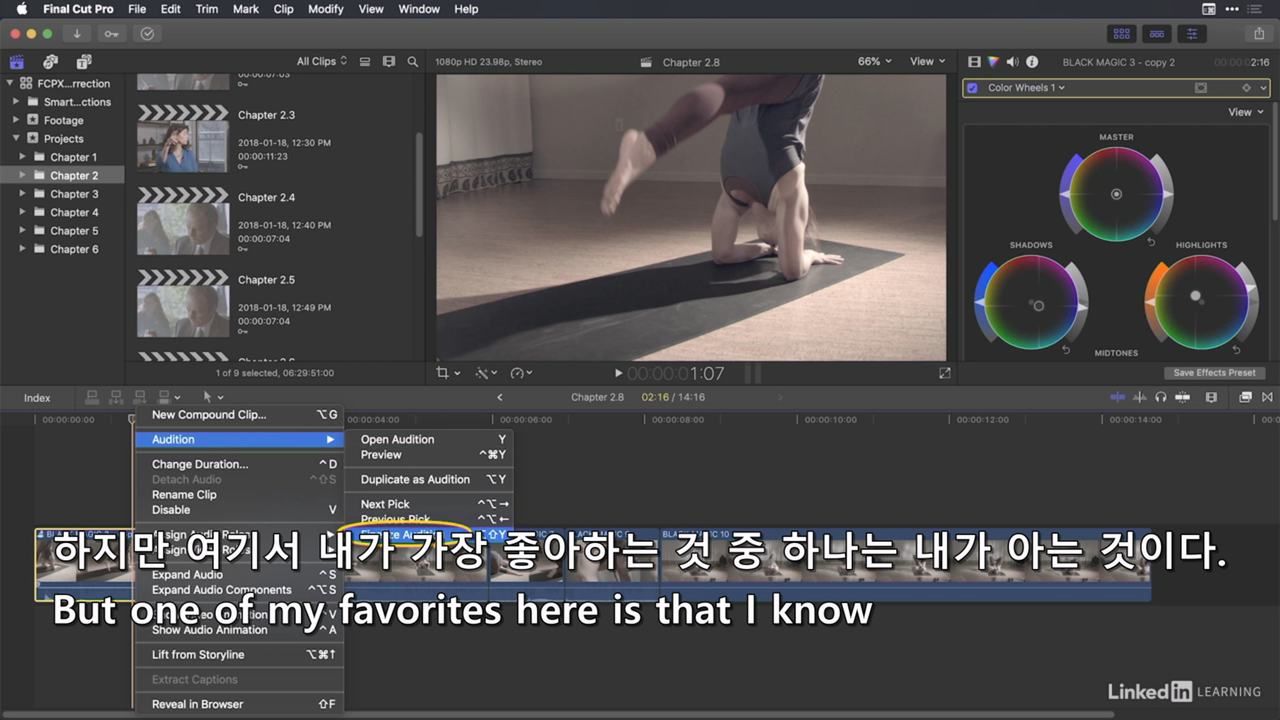The width and height of the screenshot is (1280, 720).
Task: Select the Footage event
Action: tap(63, 120)
